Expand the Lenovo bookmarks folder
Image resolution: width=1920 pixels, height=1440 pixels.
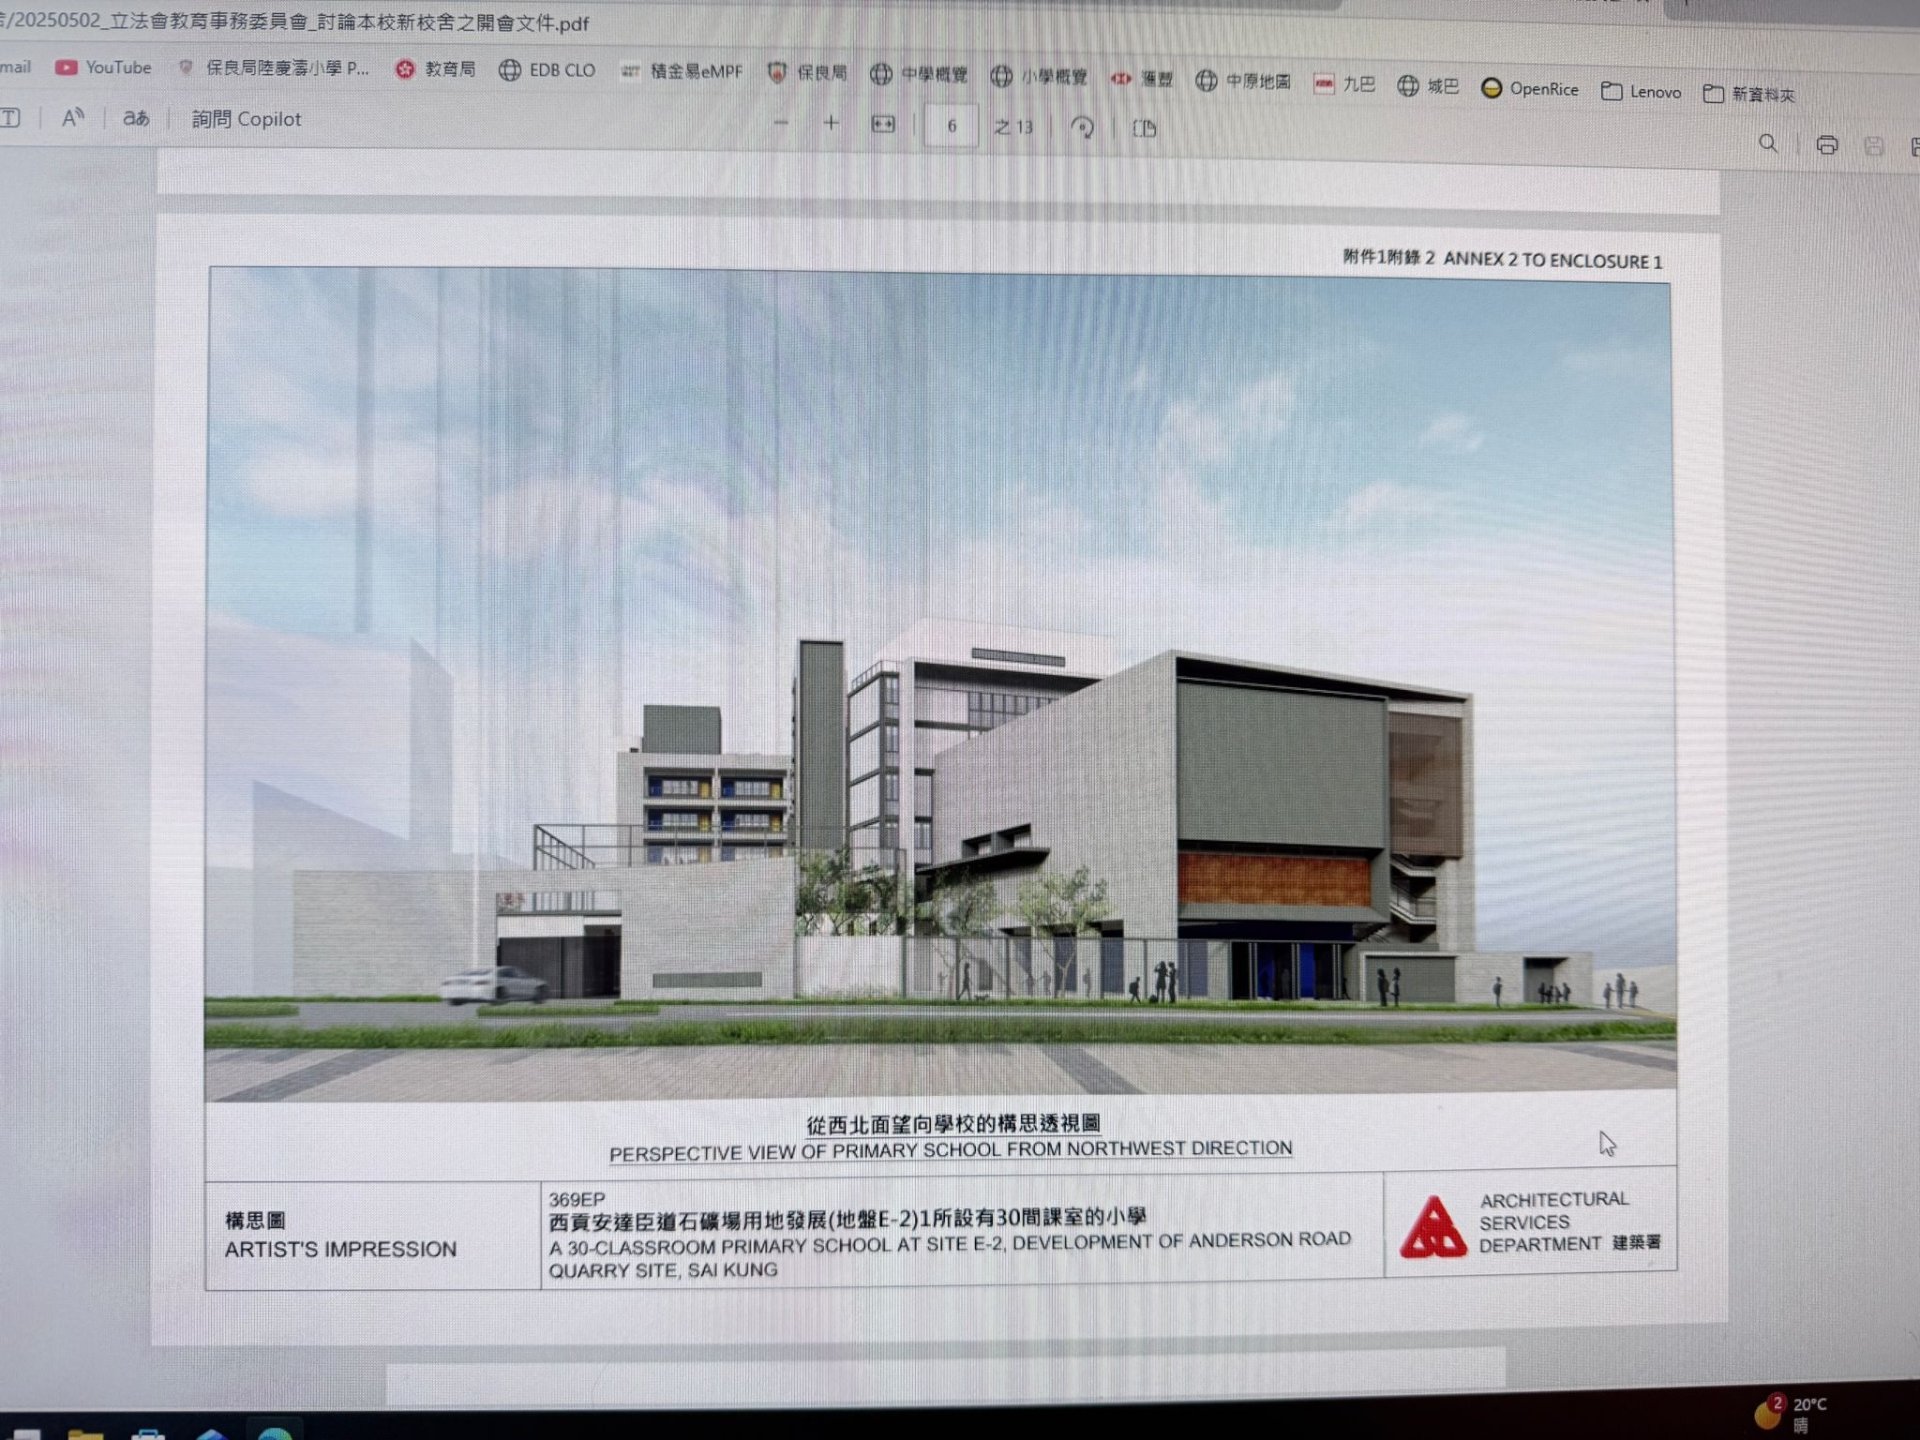tap(1641, 92)
